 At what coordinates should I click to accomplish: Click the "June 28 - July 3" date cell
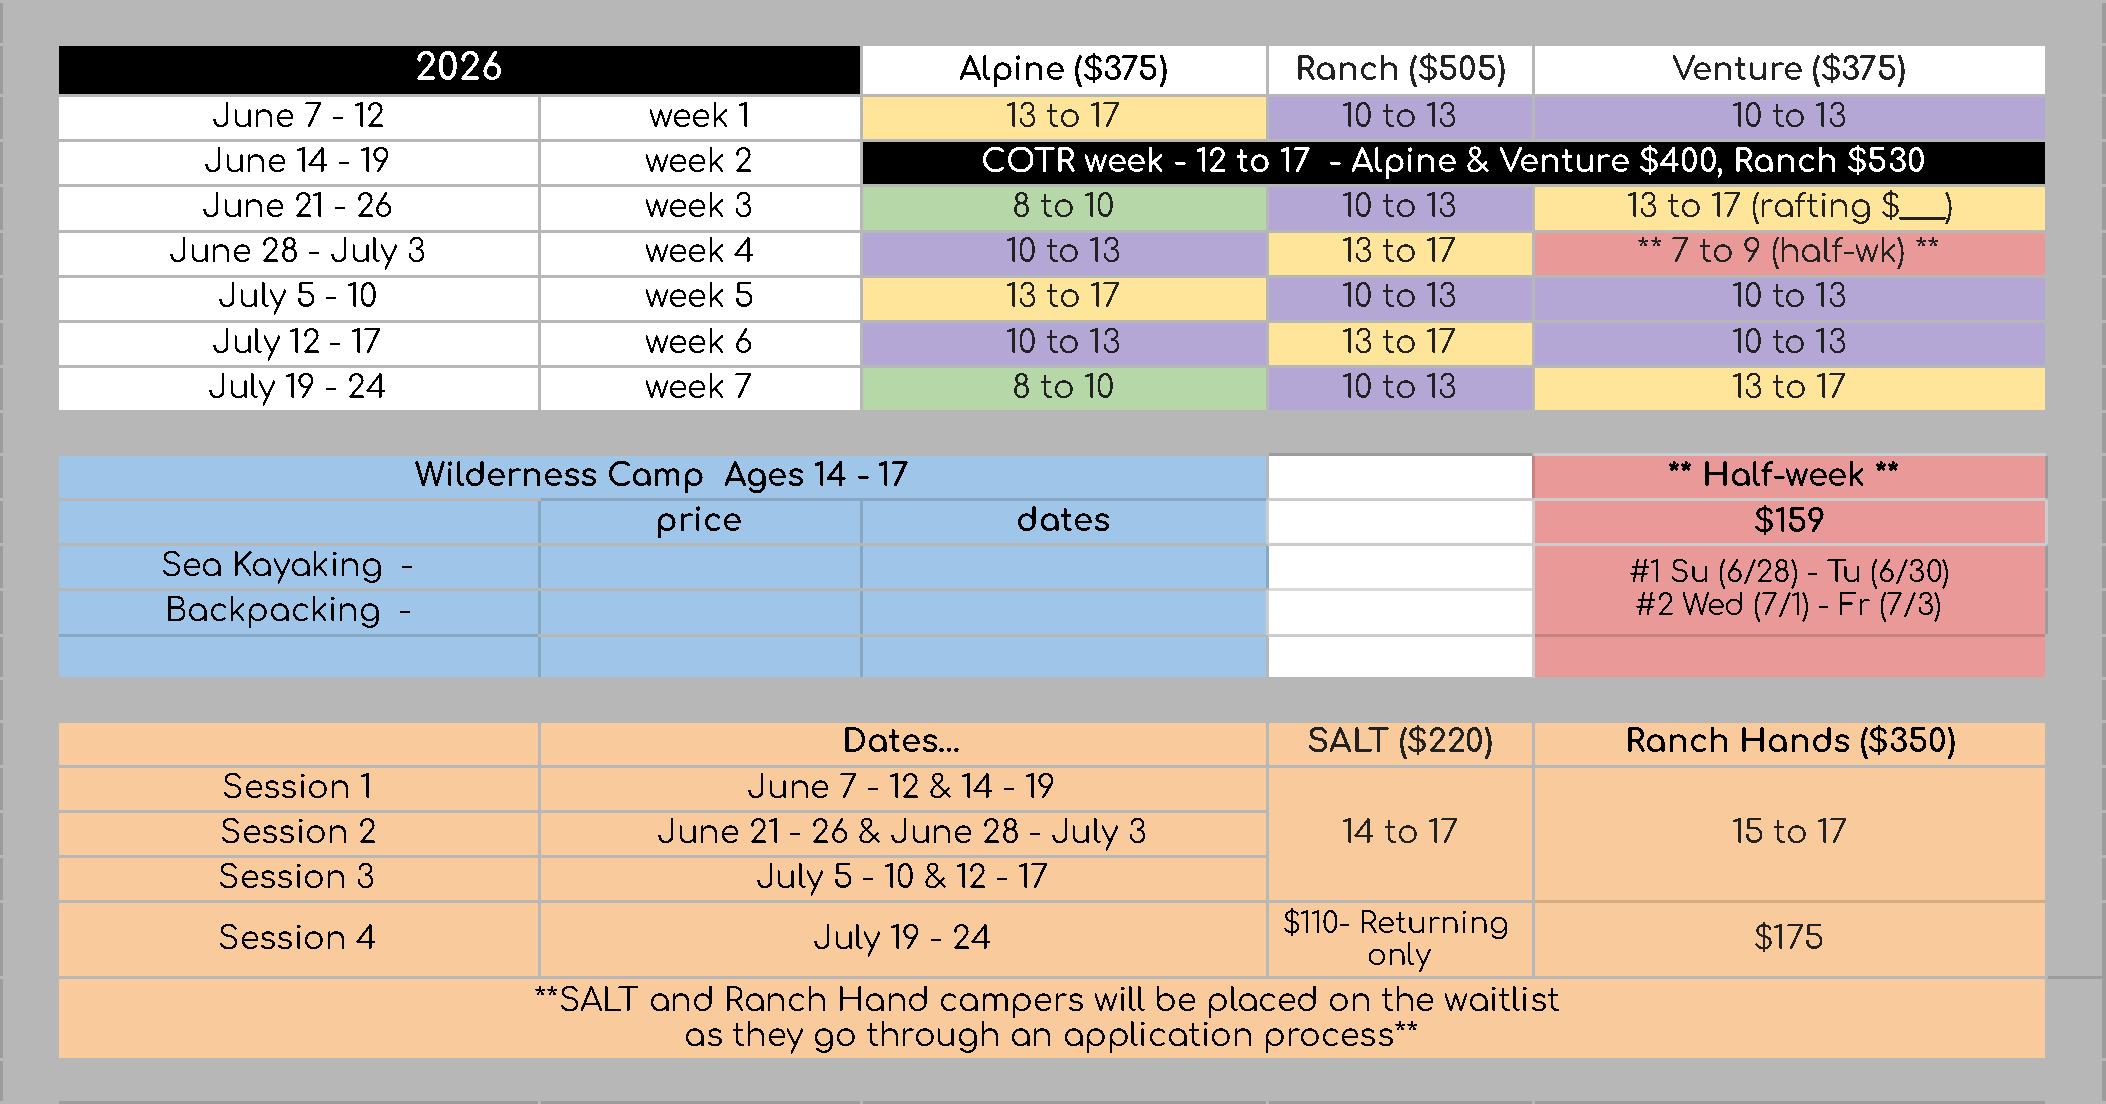[298, 251]
